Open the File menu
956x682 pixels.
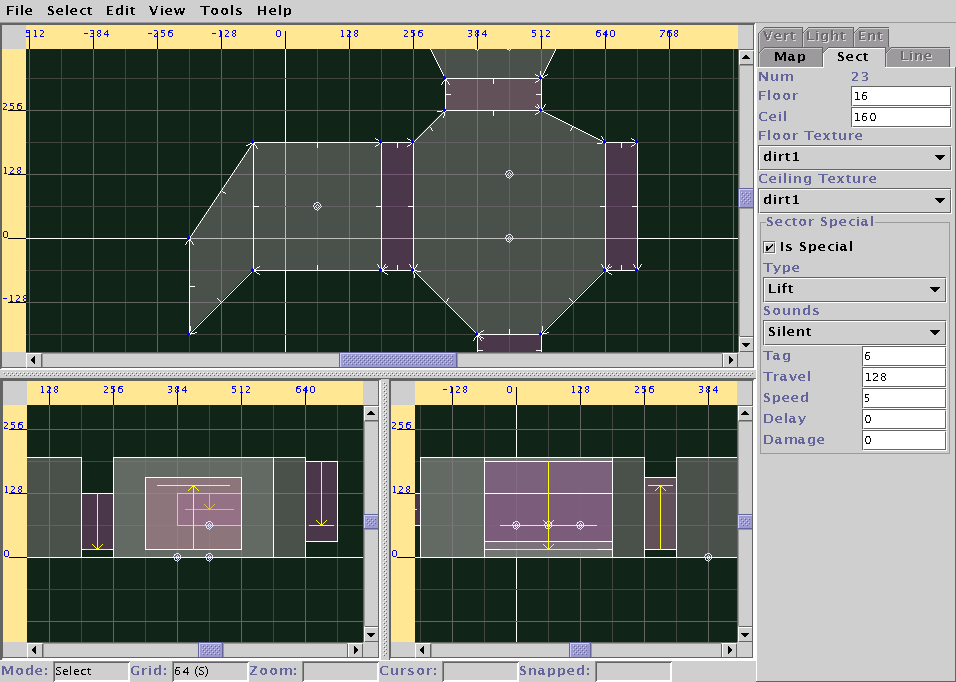tap(19, 11)
